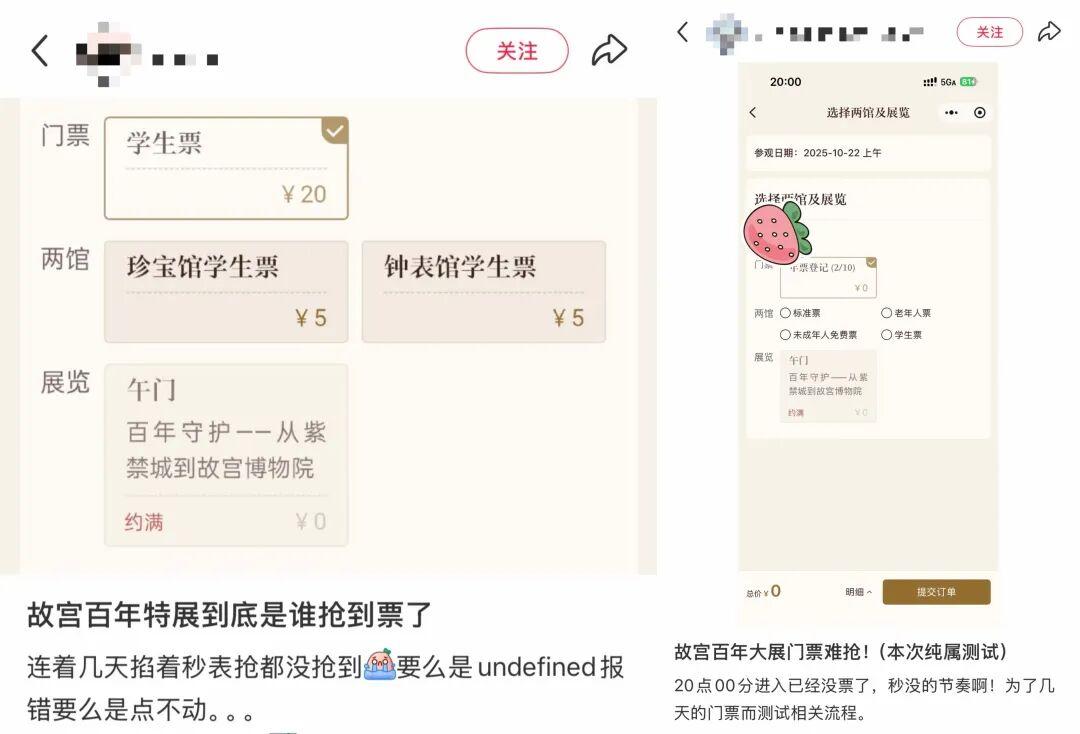Open the mini-program three-dots menu
The image size is (1080, 734).
click(x=951, y=112)
